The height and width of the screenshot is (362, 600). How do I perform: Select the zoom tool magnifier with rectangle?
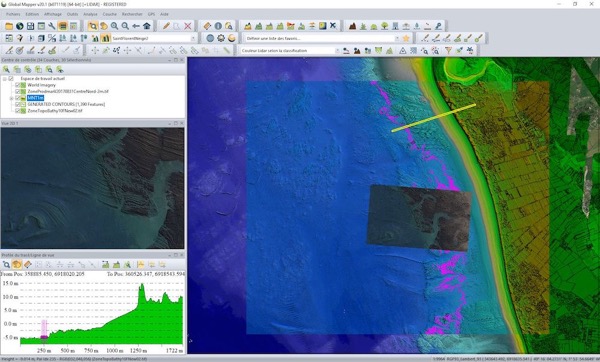[x=93, y=26]
